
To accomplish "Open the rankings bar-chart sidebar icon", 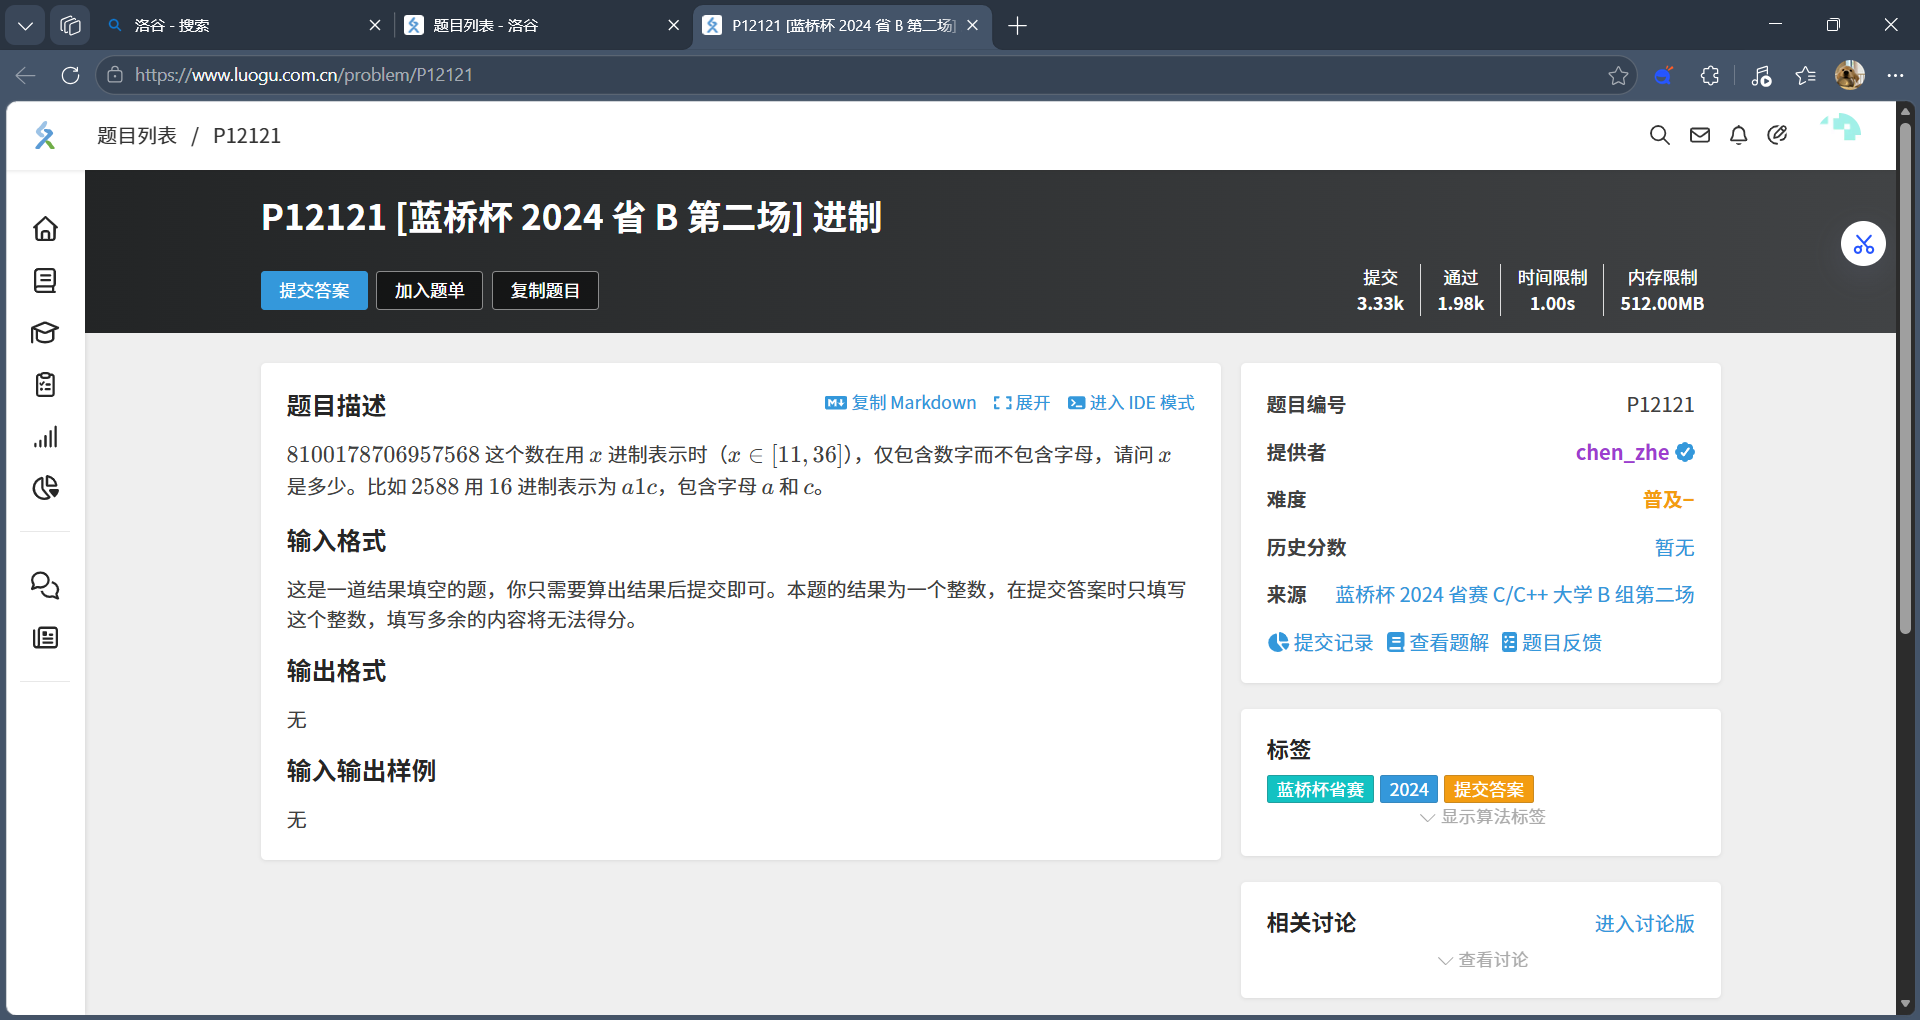I will [x=45, y=437].
